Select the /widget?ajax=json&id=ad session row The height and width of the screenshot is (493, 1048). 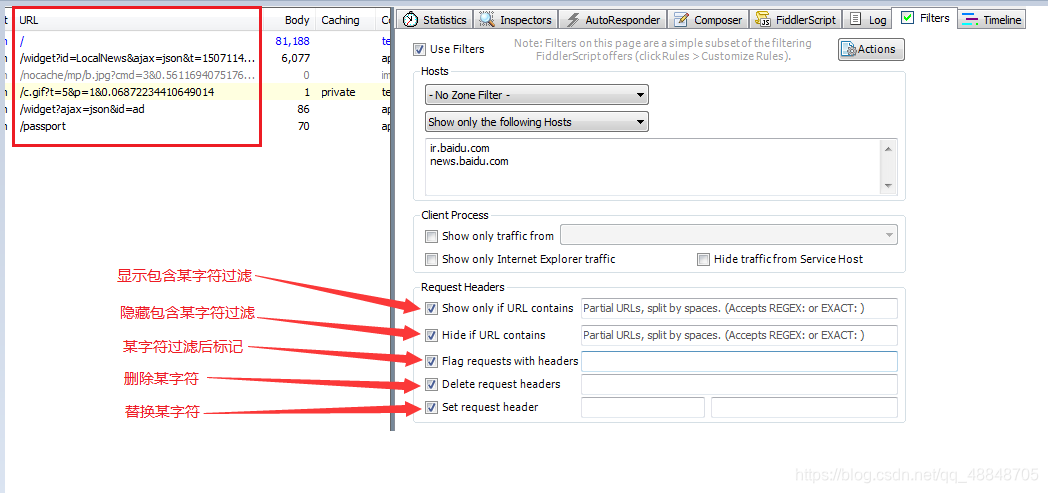point(195,109)
